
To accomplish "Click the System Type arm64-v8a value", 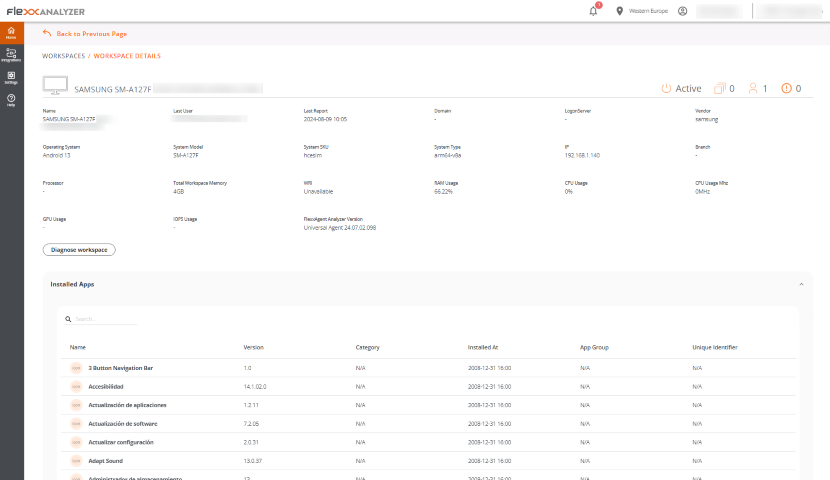I will coord(448,155).
